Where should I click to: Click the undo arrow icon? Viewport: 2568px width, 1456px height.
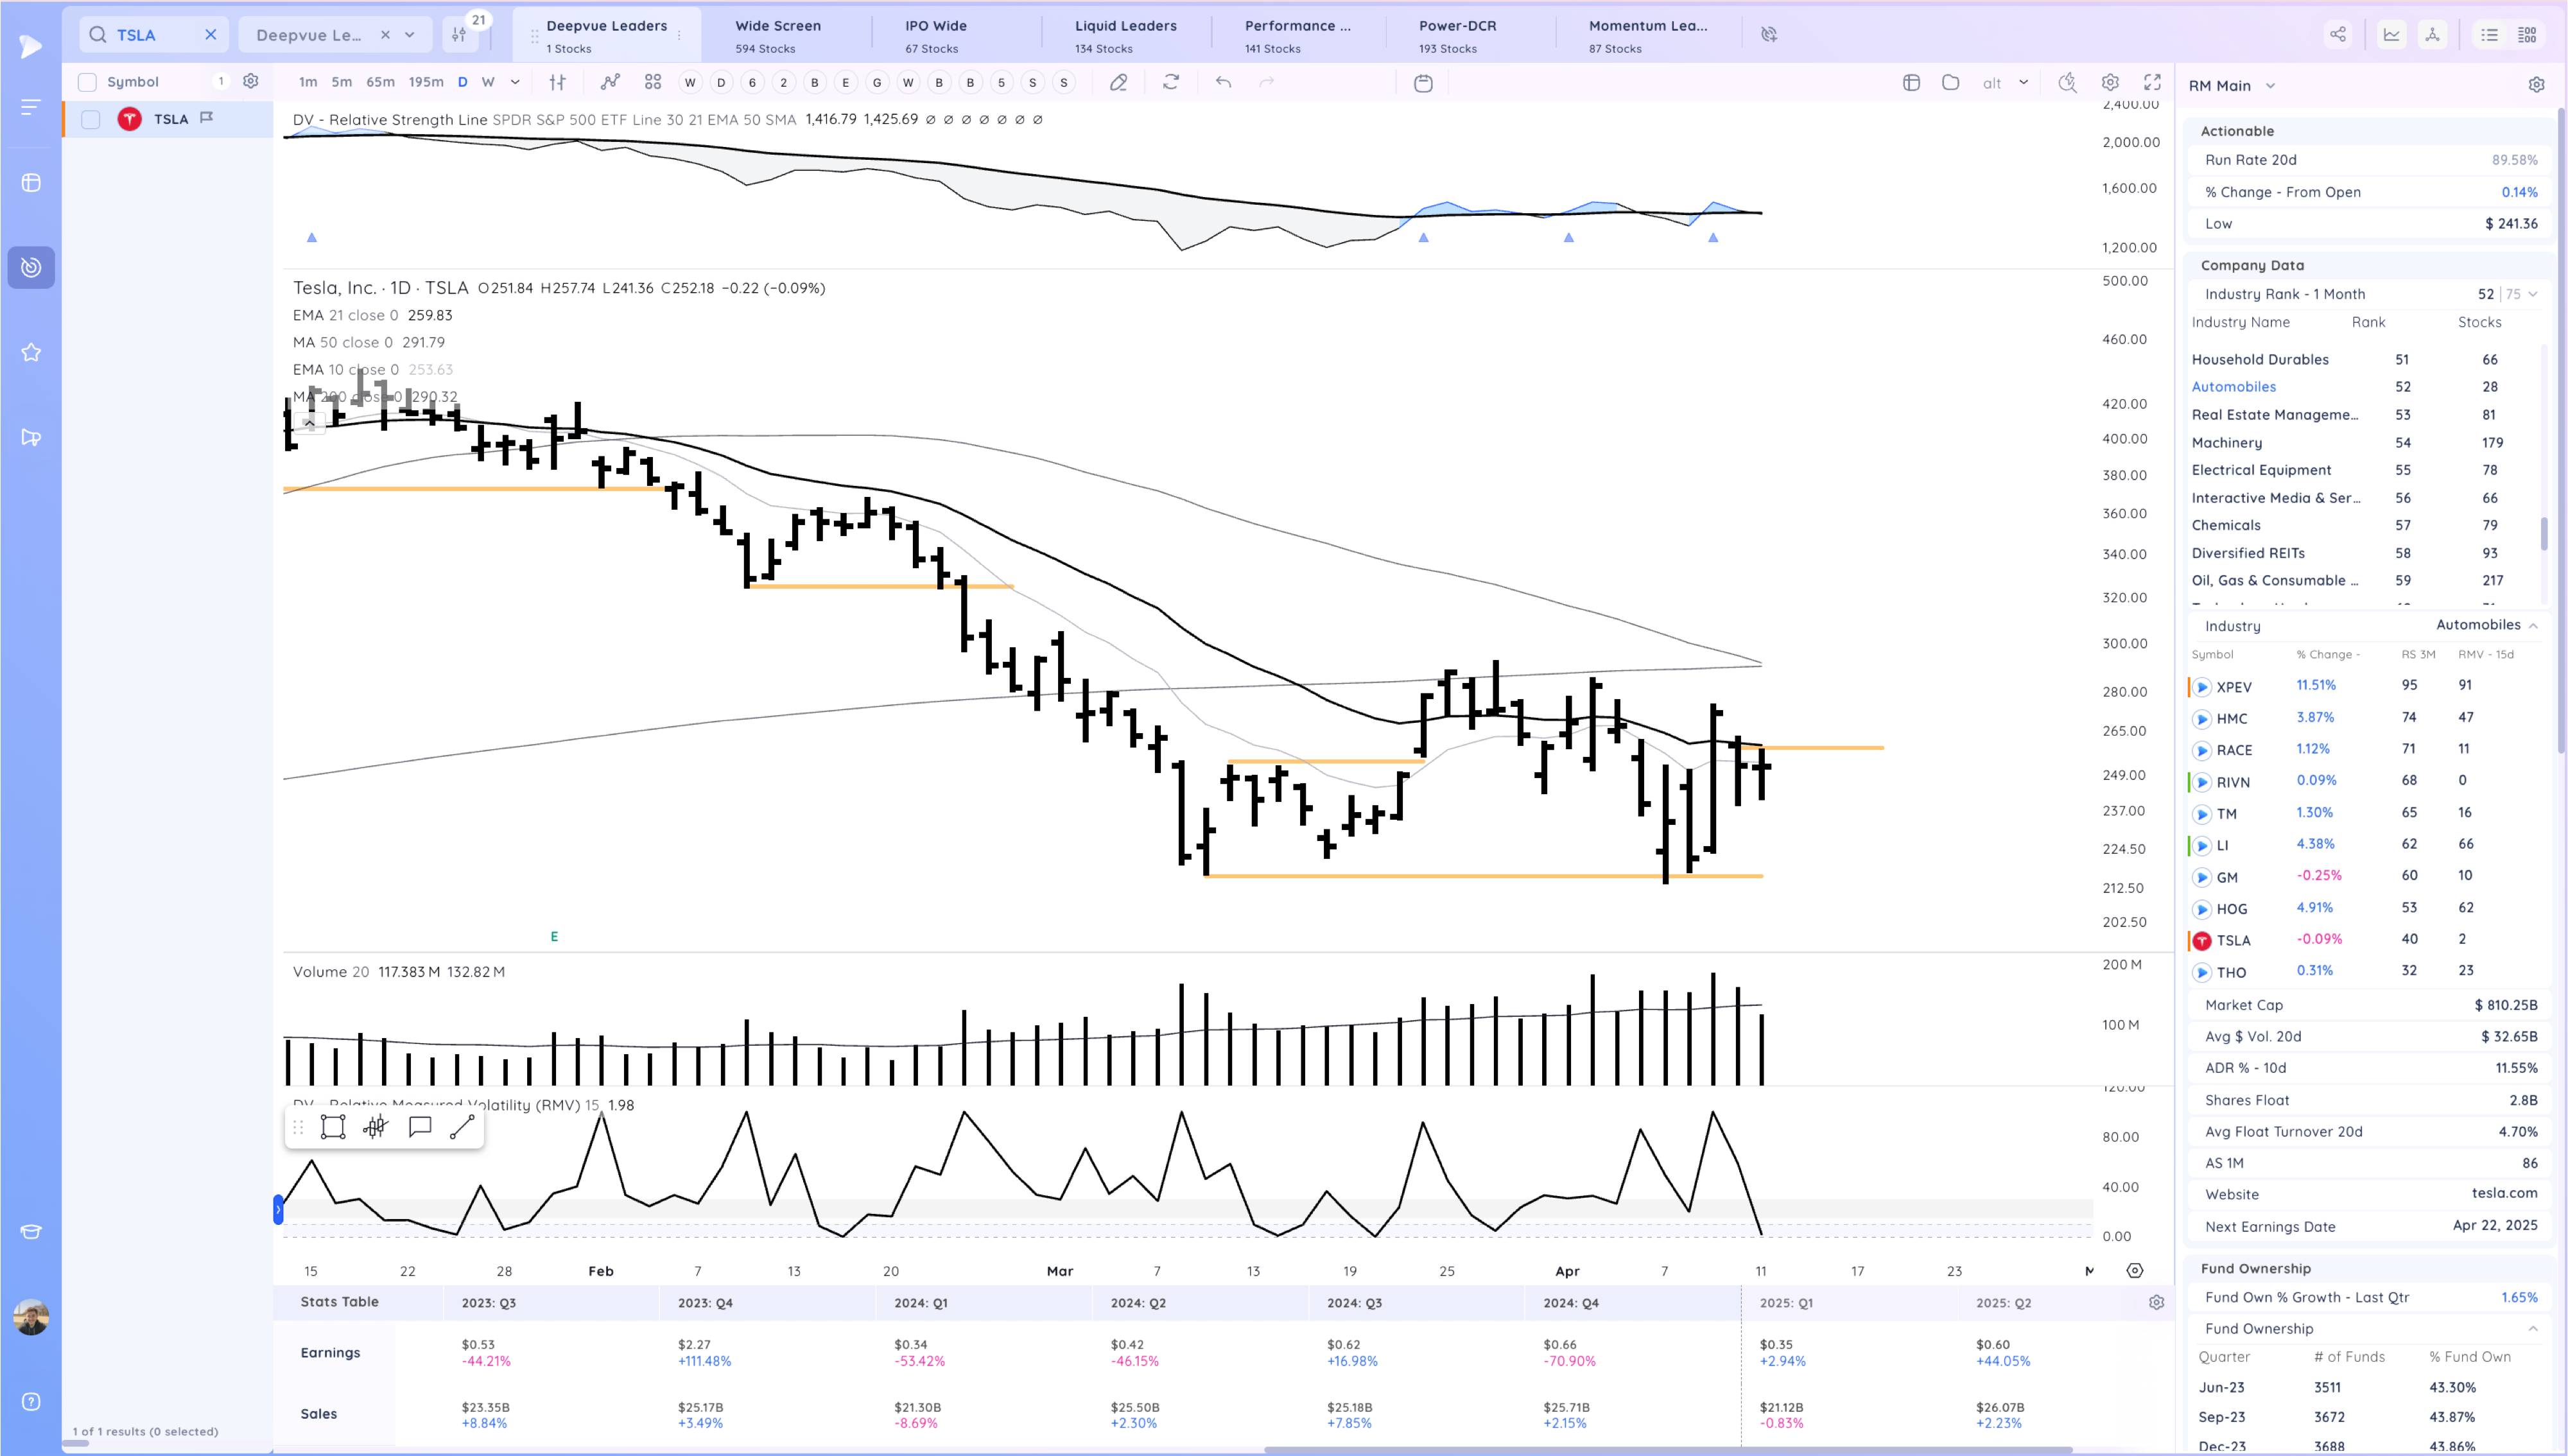[x=1223, y=82]
